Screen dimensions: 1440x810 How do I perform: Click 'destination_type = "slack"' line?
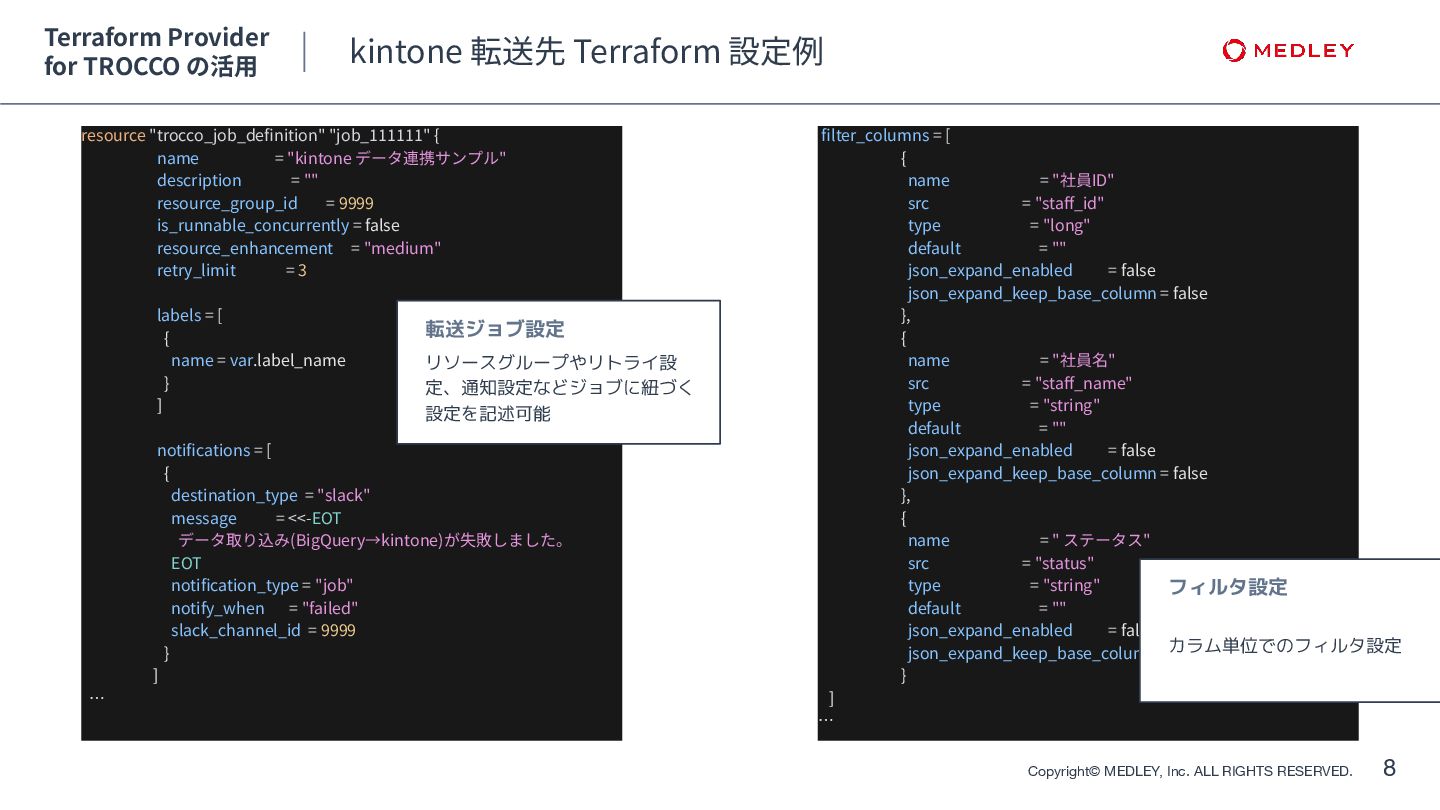pos(271,495)
